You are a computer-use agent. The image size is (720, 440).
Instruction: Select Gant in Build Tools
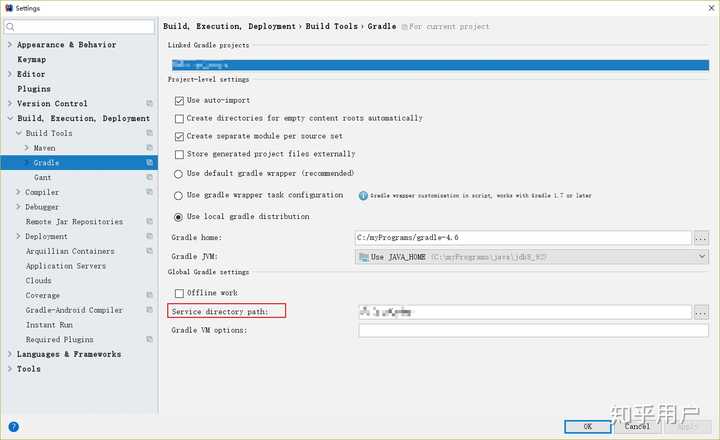(x=42, y=177)
